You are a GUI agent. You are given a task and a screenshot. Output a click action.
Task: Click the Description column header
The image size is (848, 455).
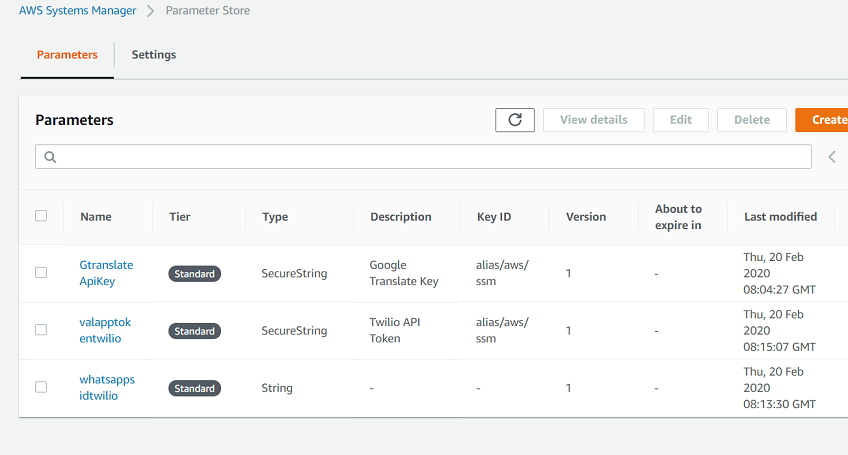coord(401,216)
